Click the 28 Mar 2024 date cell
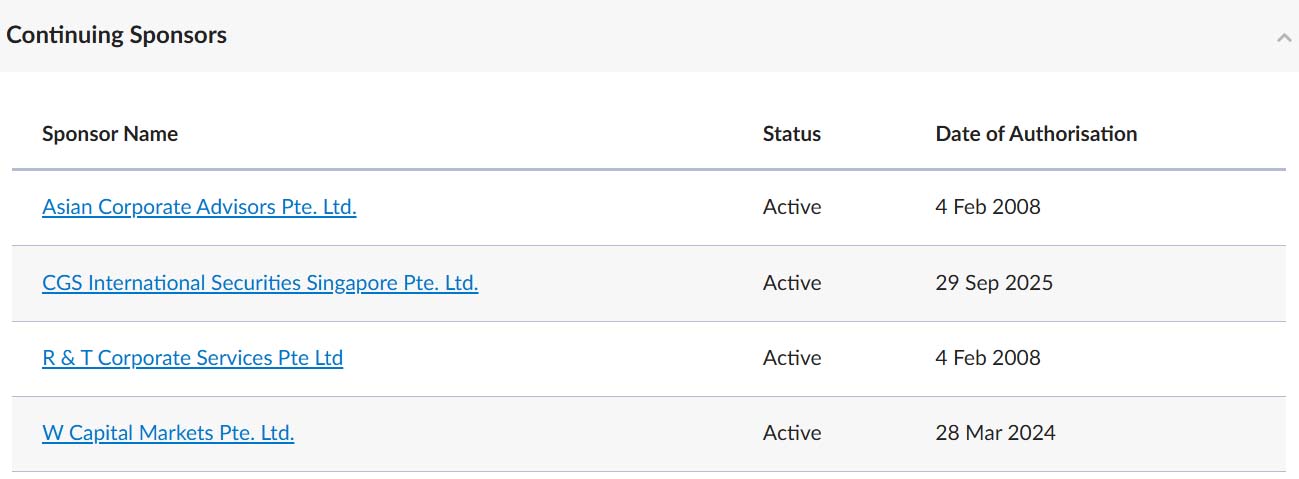The width and height of the screenshot is (1299, 479). pos(995,433)
